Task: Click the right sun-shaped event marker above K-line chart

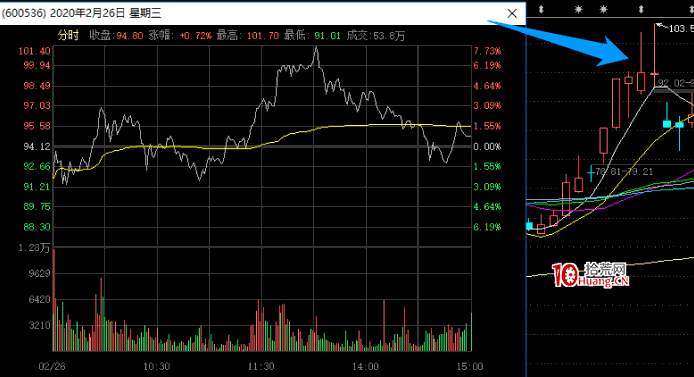Action: pos(603,9)
